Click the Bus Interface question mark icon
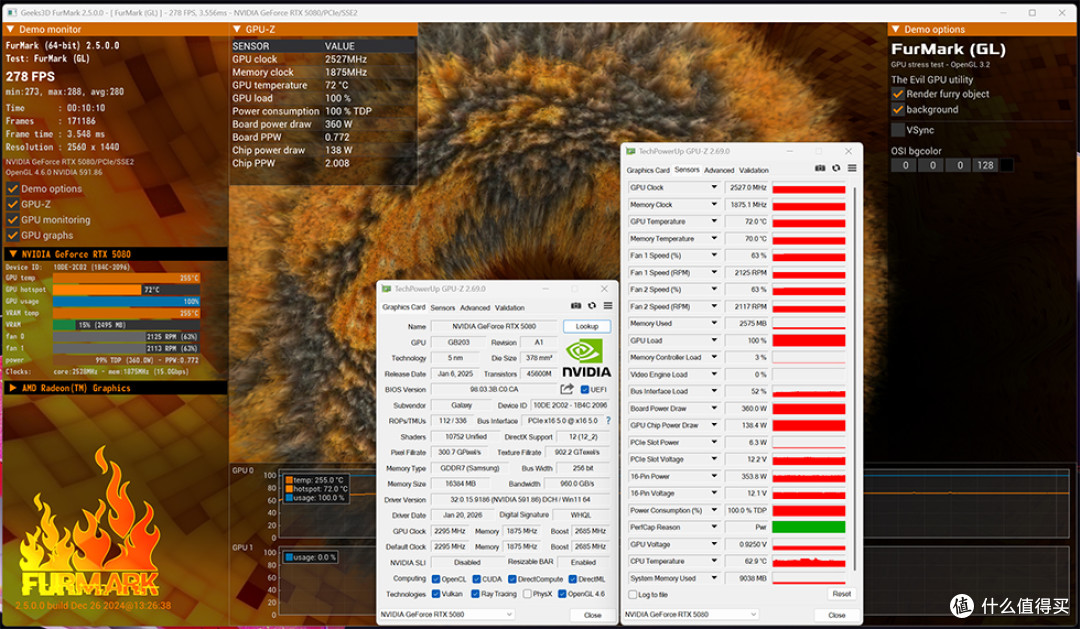The width and height of the screenshot is (1080, 629). [608, 420]
